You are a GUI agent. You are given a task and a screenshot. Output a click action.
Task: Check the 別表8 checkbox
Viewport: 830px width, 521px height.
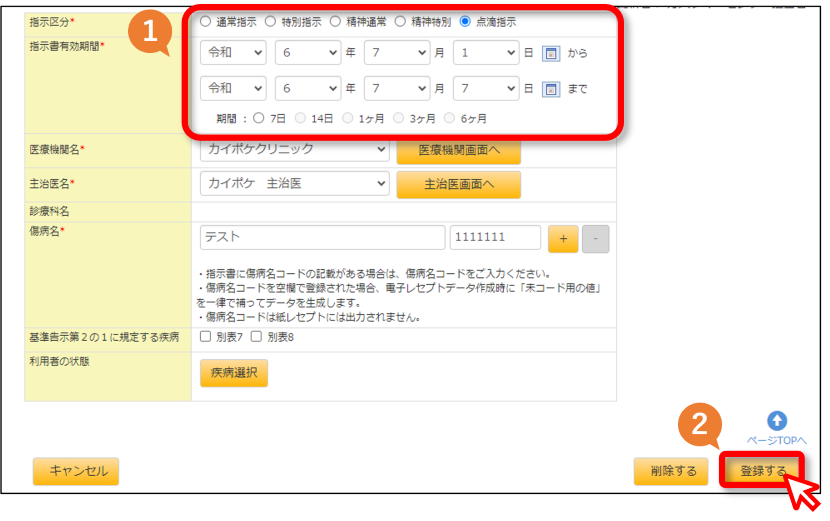tap(256, 337)
